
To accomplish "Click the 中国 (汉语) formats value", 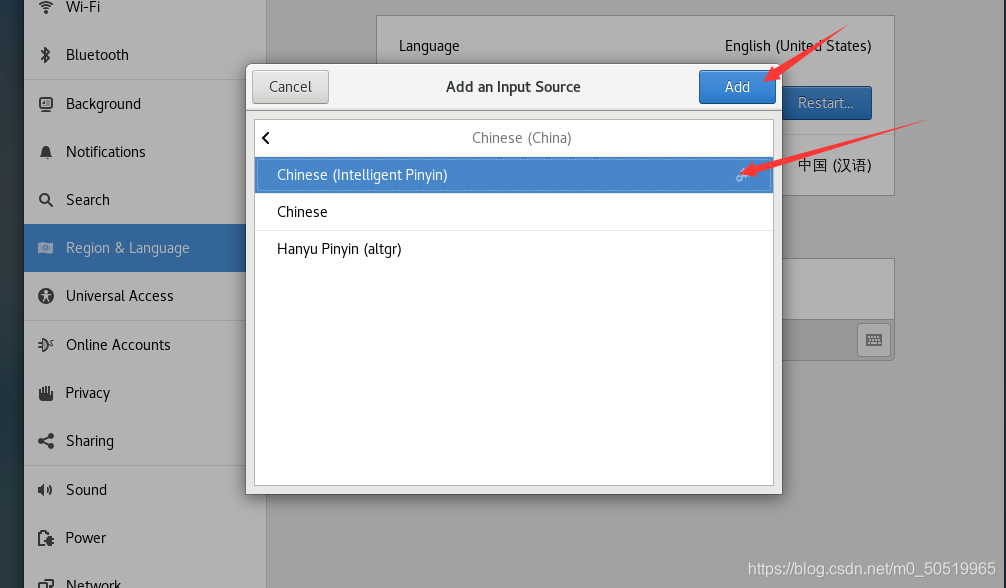I will 835,166.
